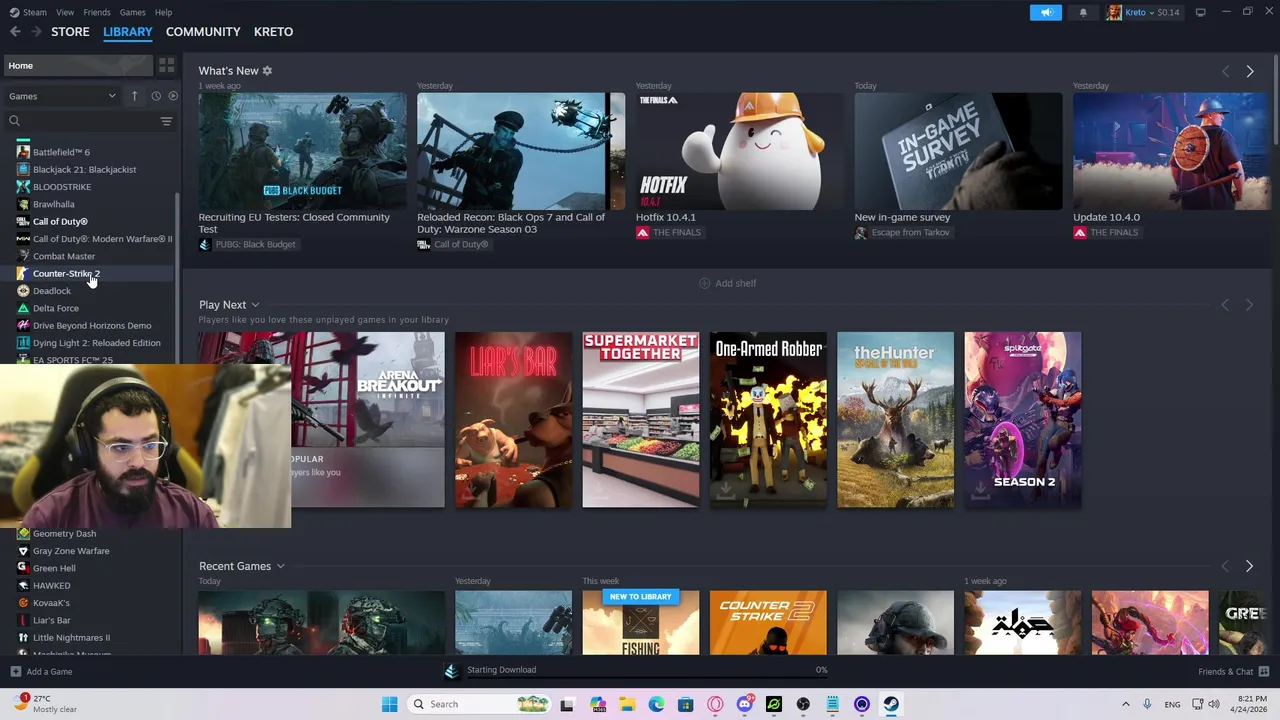The image size is (1280, 720).
Task: Open Discord from the taskbar
Action: (x=745, y=704)
